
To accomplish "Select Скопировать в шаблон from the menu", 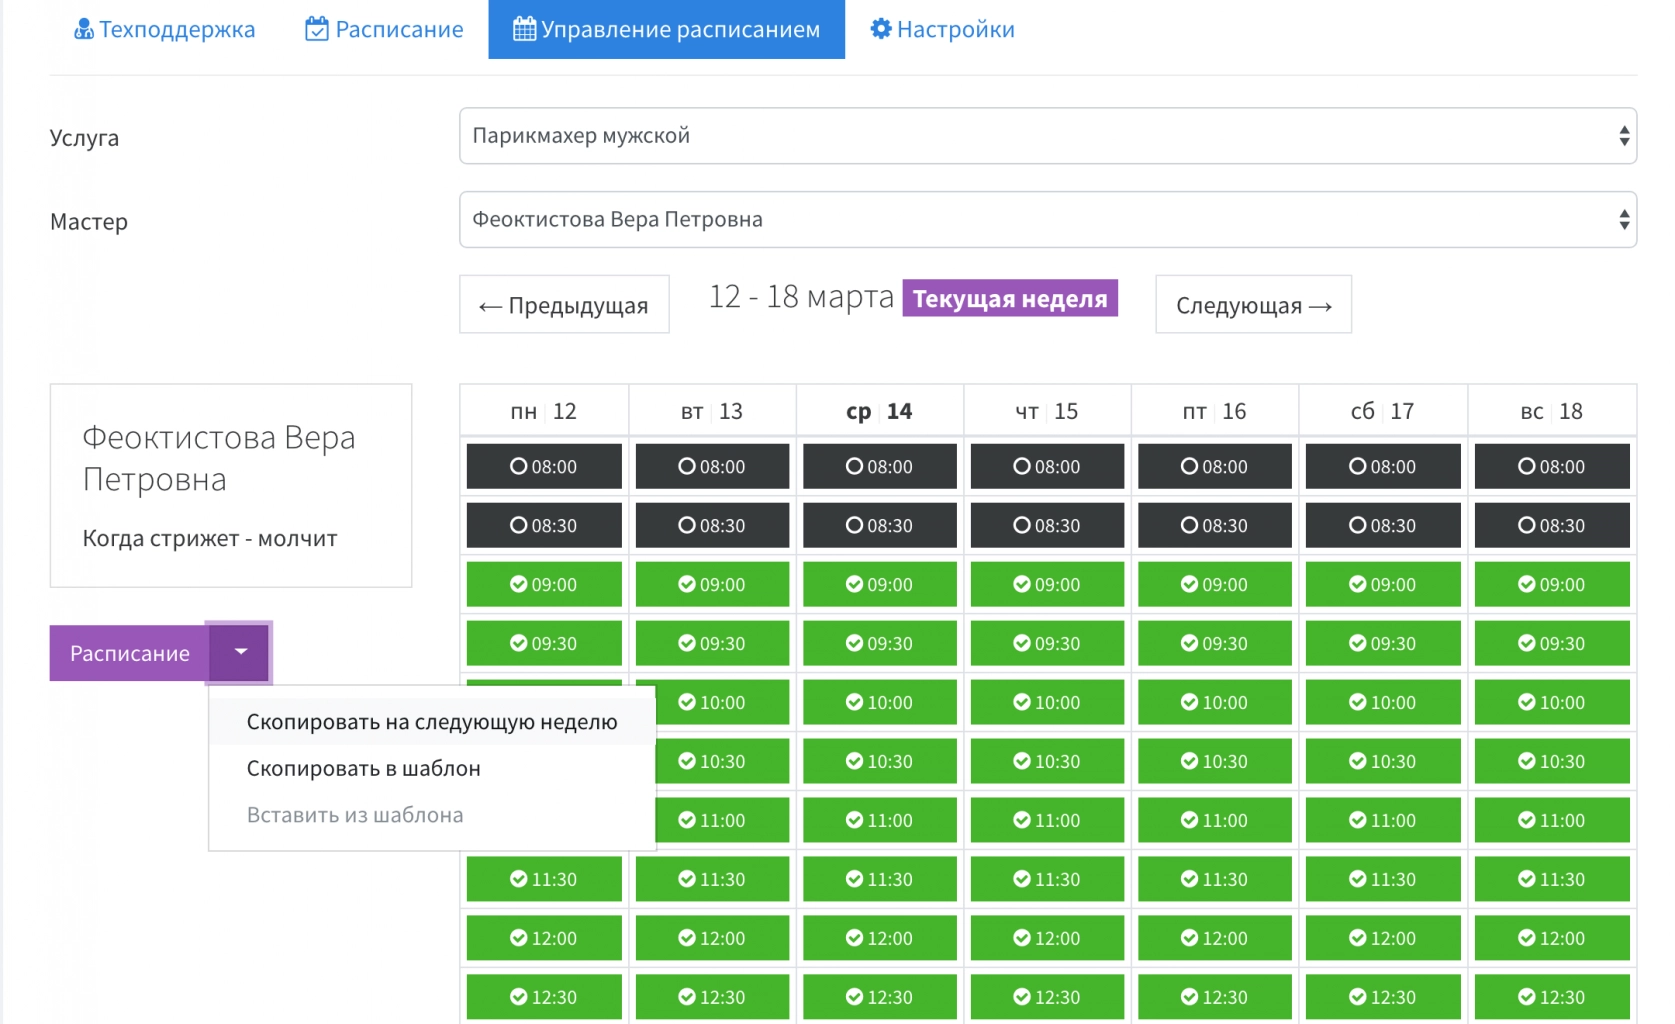I will coord(364,768).
